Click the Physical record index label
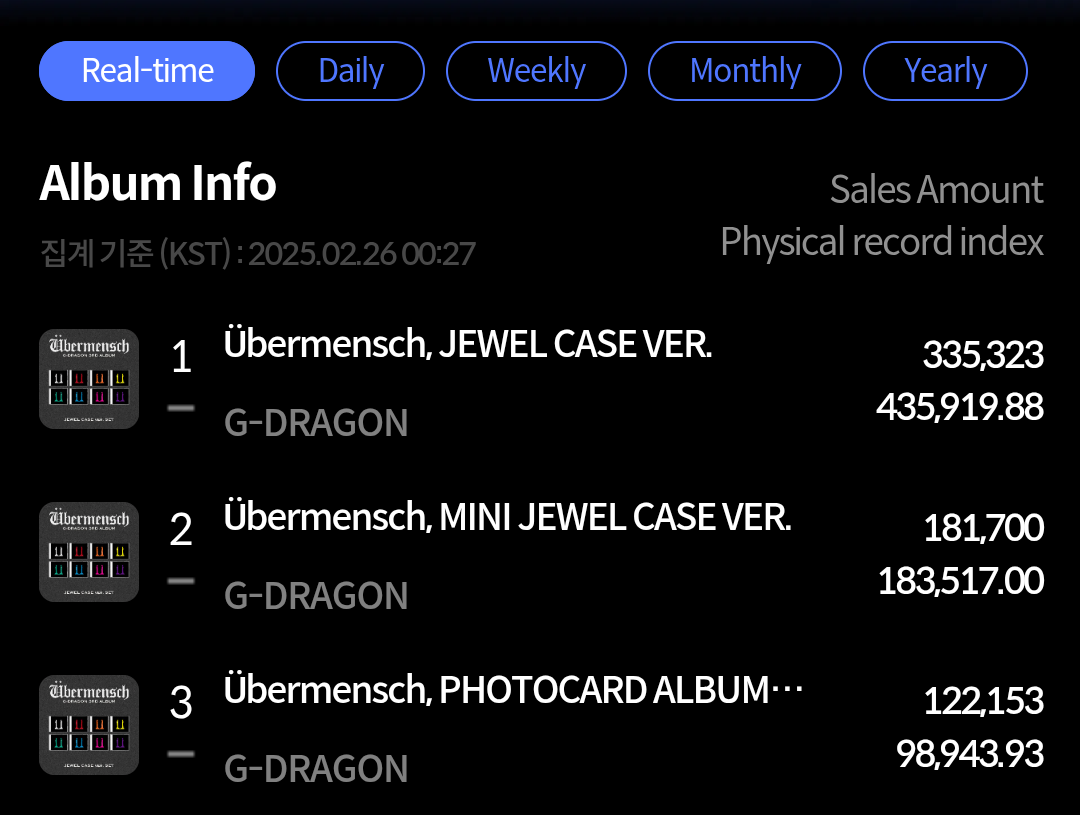 click(881, 242)
